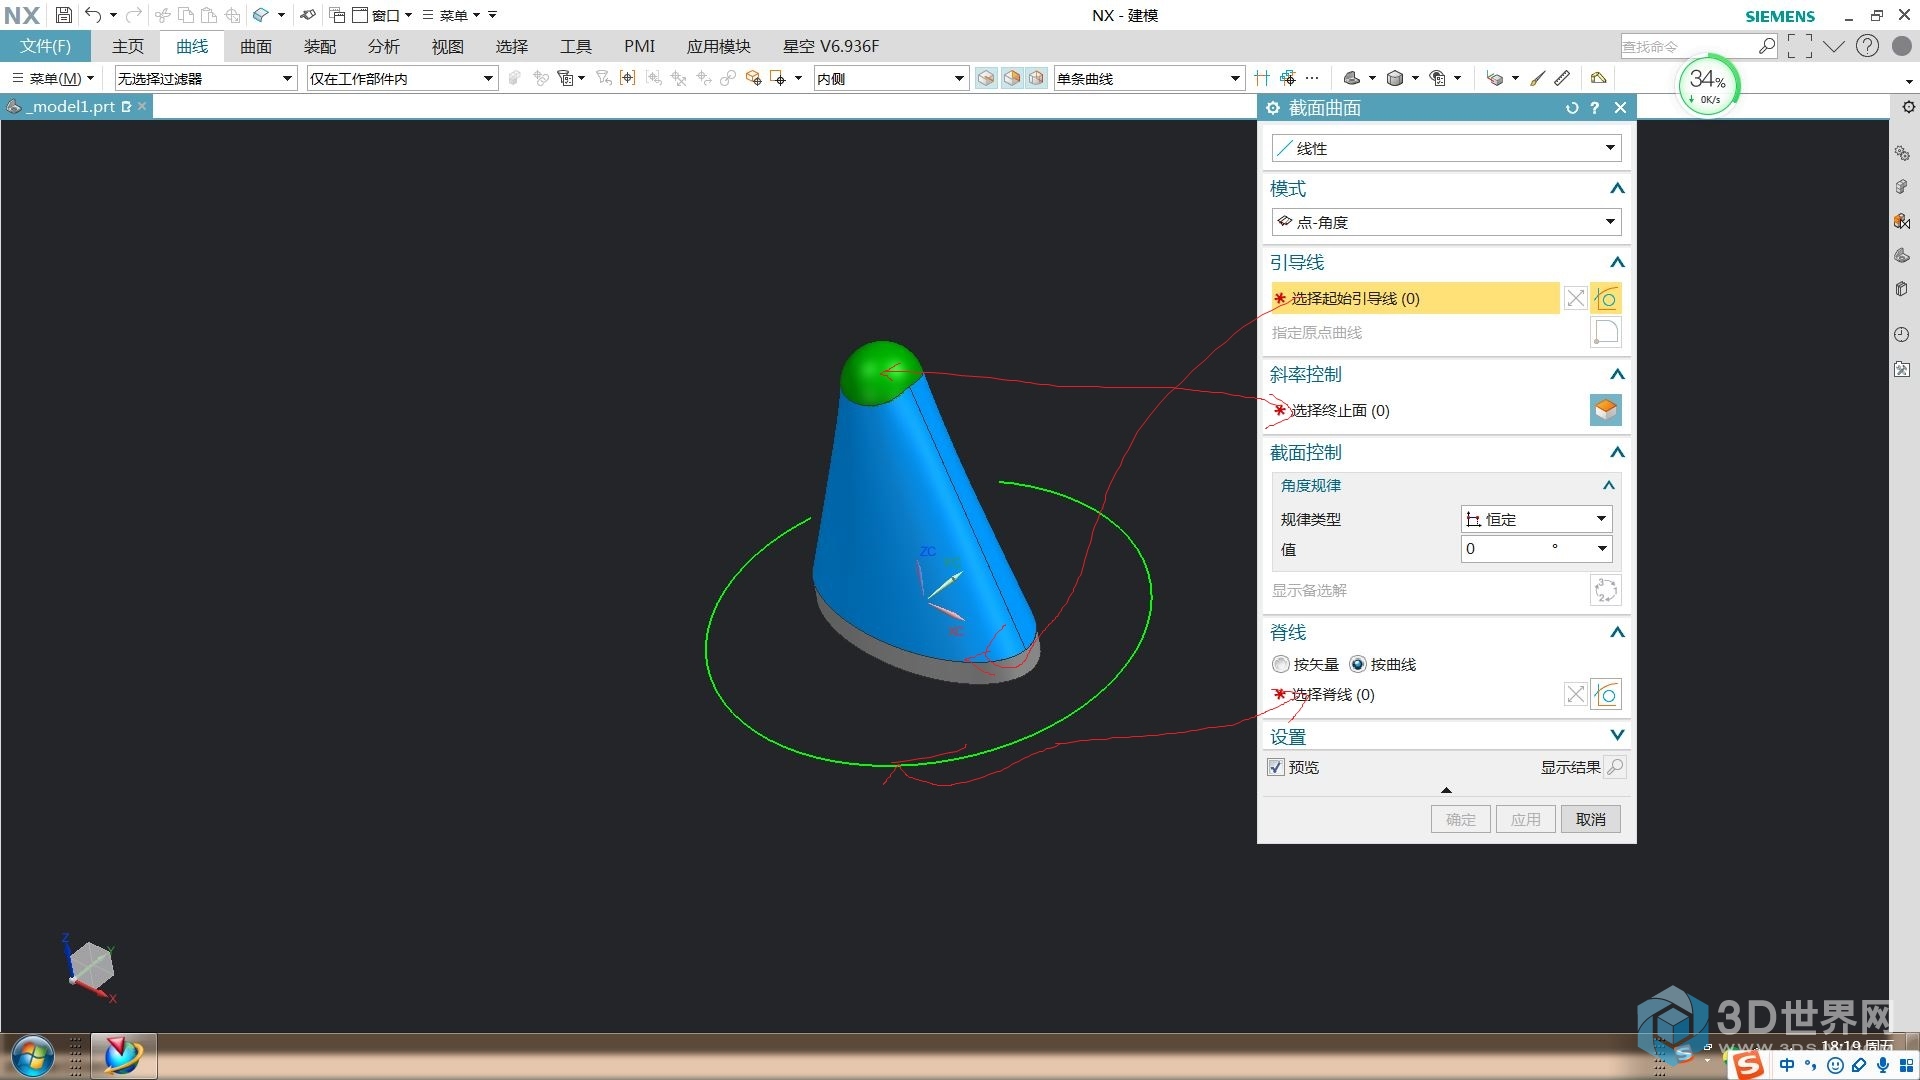The image size is (1920, 1080).
Task: Open the 仅在工作部件内 scope dropdown
Action: [402, 78]
